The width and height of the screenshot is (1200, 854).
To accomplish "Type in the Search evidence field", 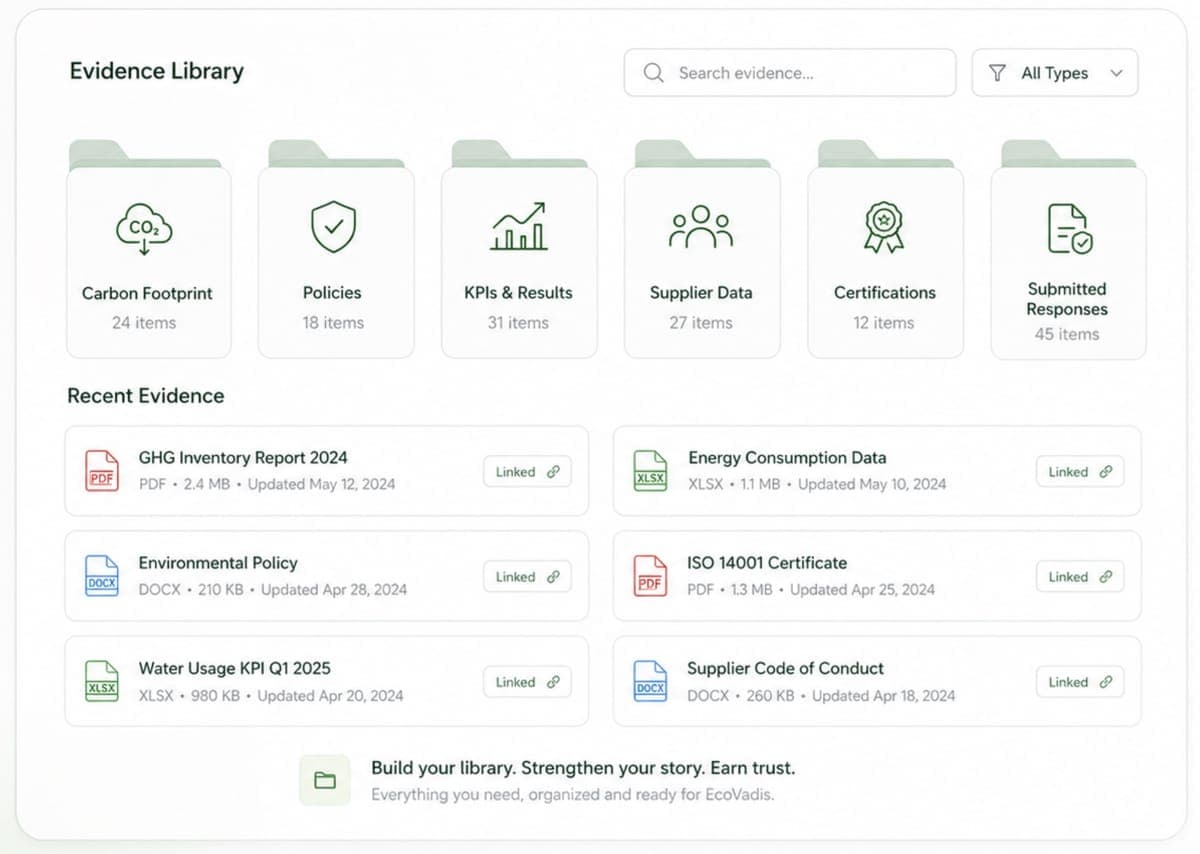I will (x=790, y=73).
